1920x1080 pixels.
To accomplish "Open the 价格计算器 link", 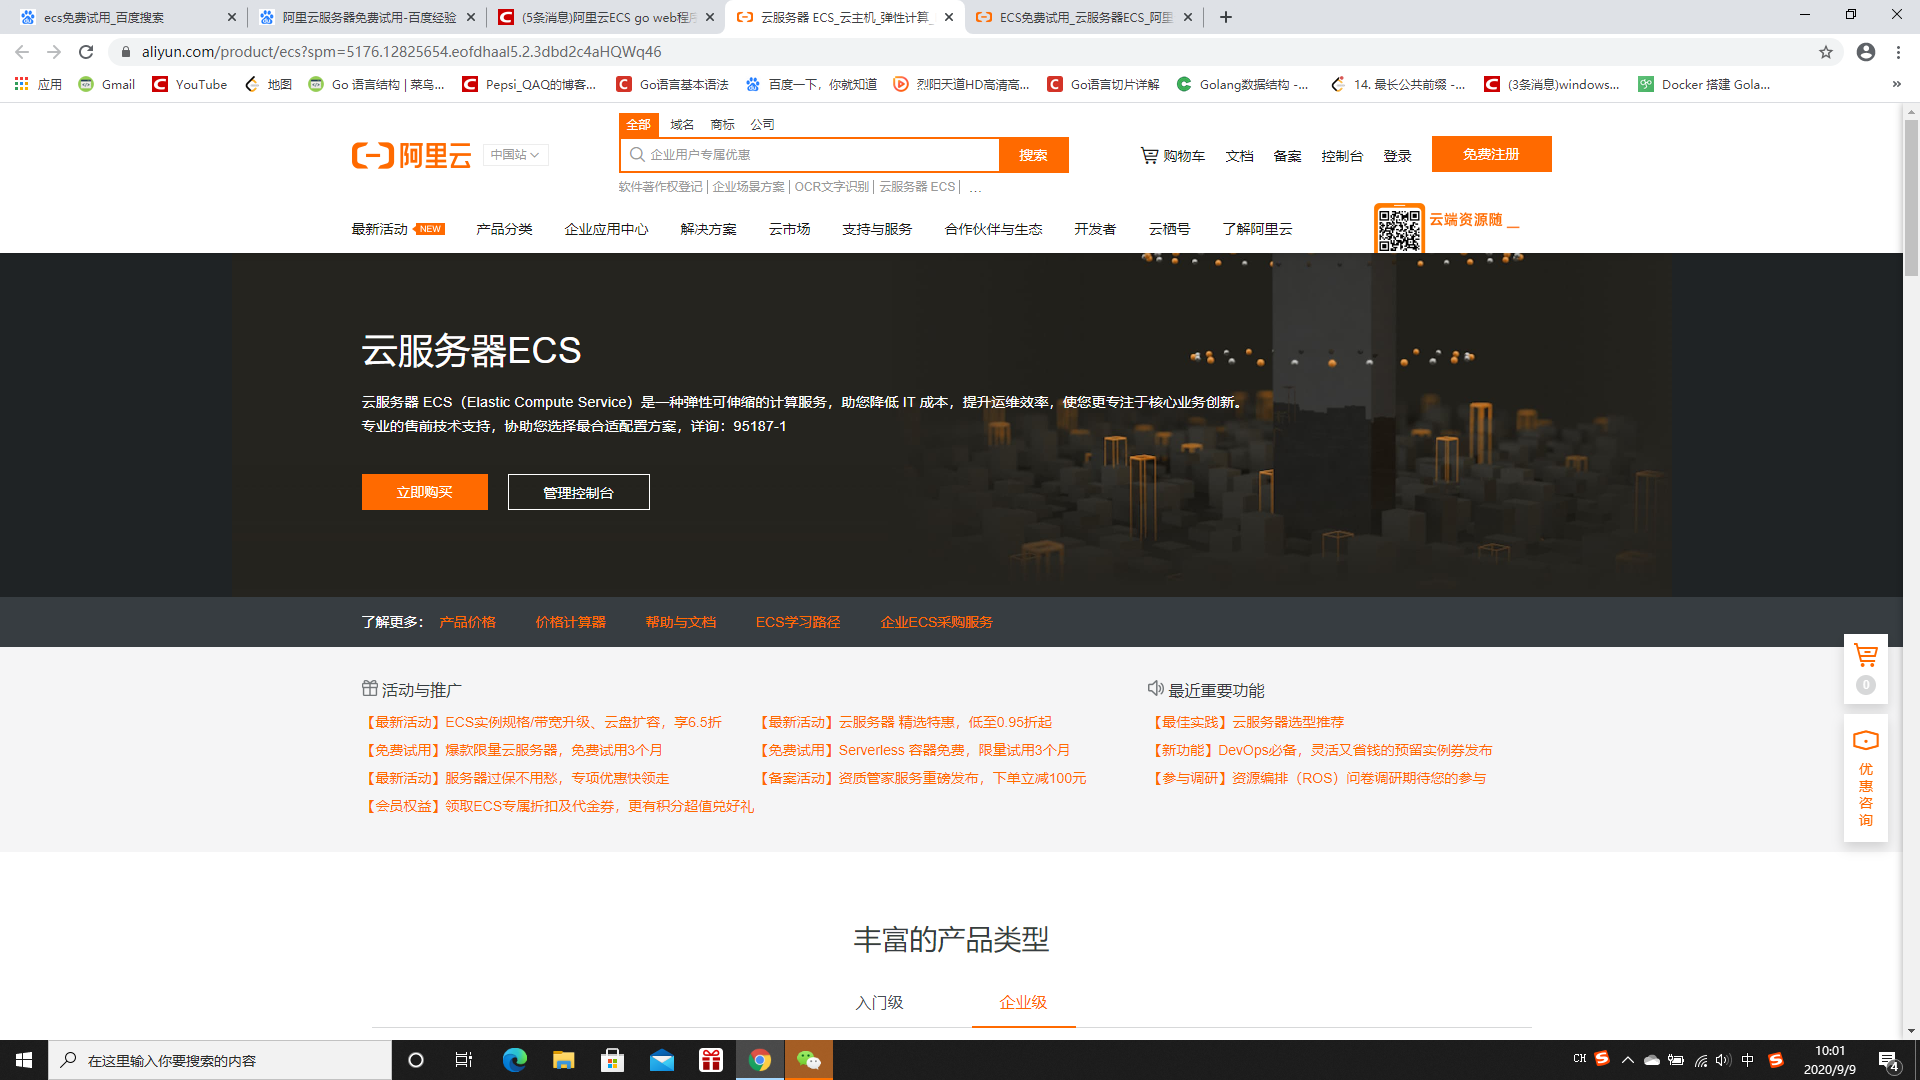I will [x=570, y=621].
